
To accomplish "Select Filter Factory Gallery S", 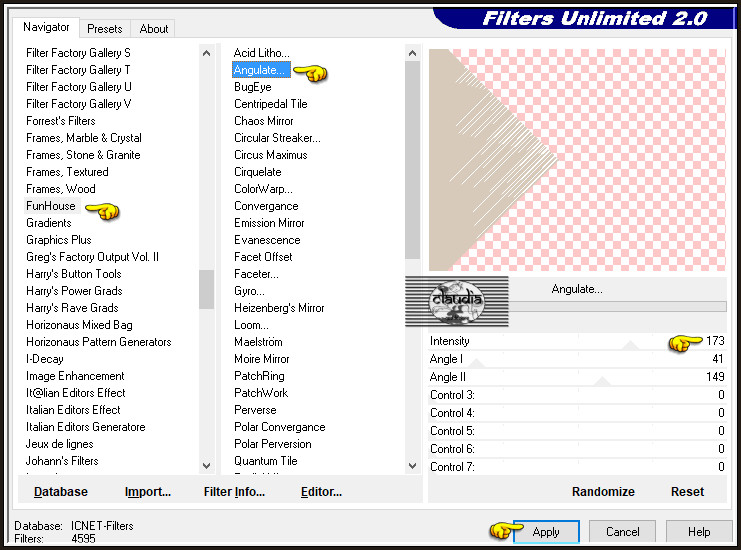I will (x=78, y=53).
